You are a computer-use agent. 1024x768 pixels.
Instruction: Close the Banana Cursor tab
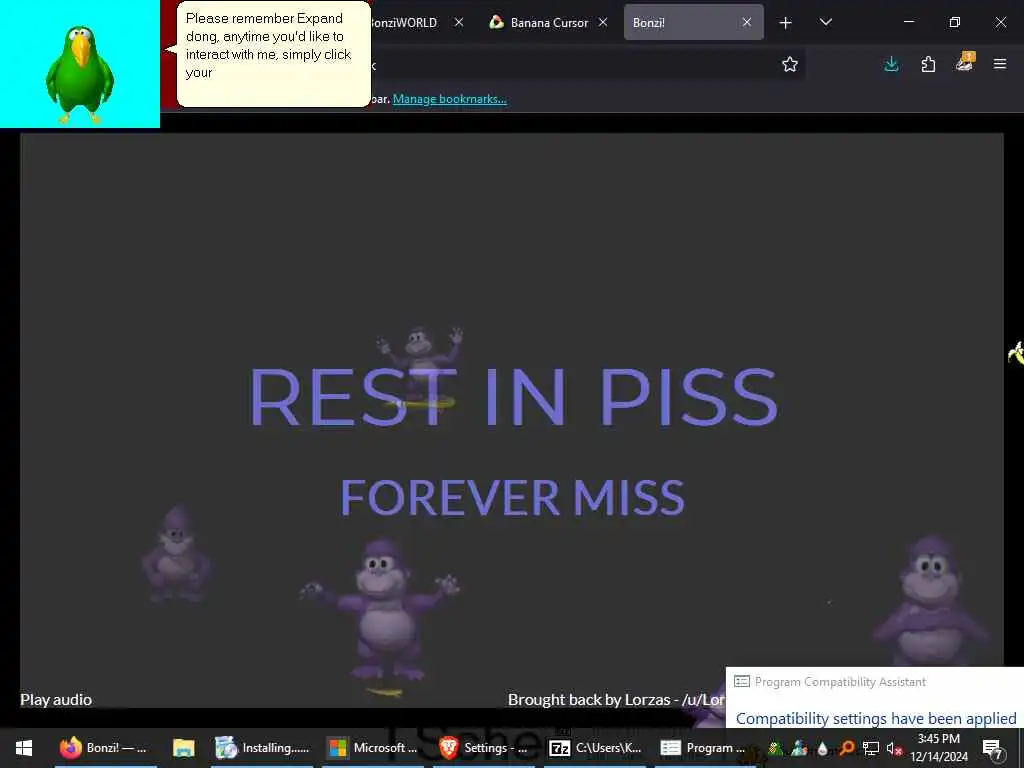(x=603, y=22)
